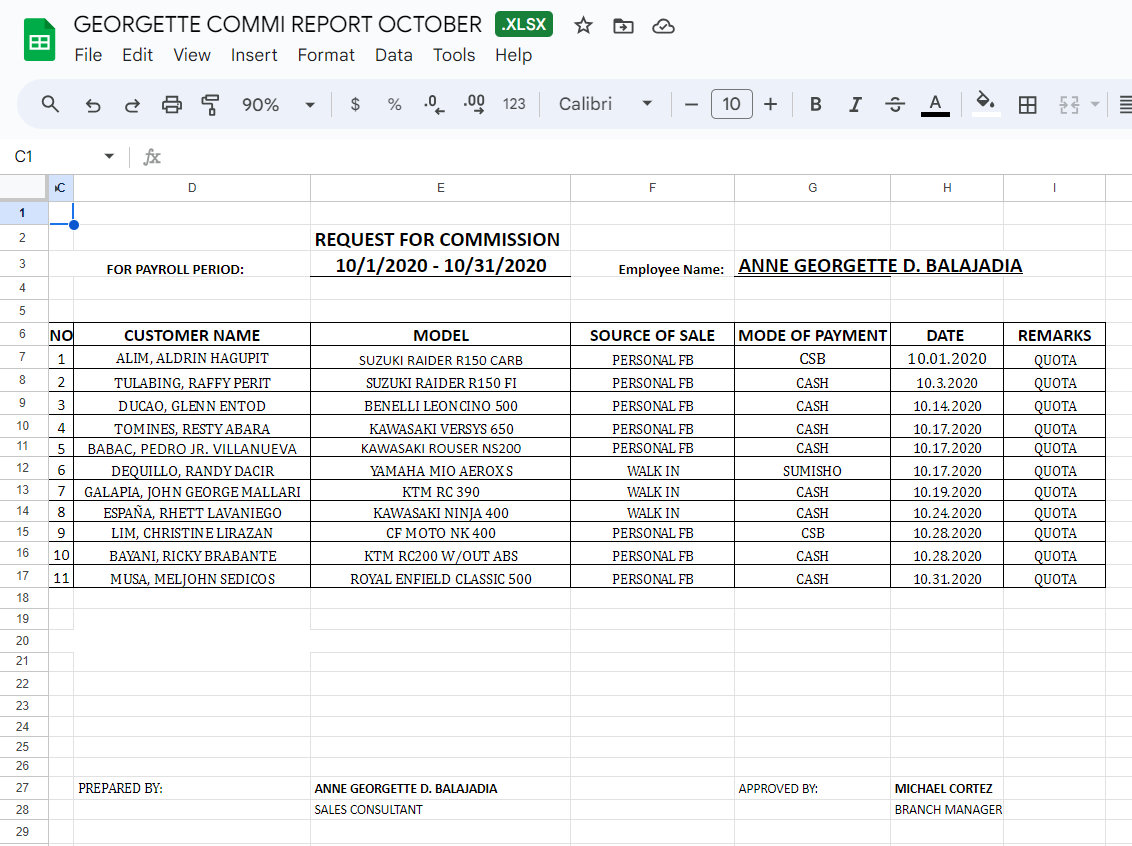
Task: Toggle strikethrough formatting
Action: click(894, 105)
